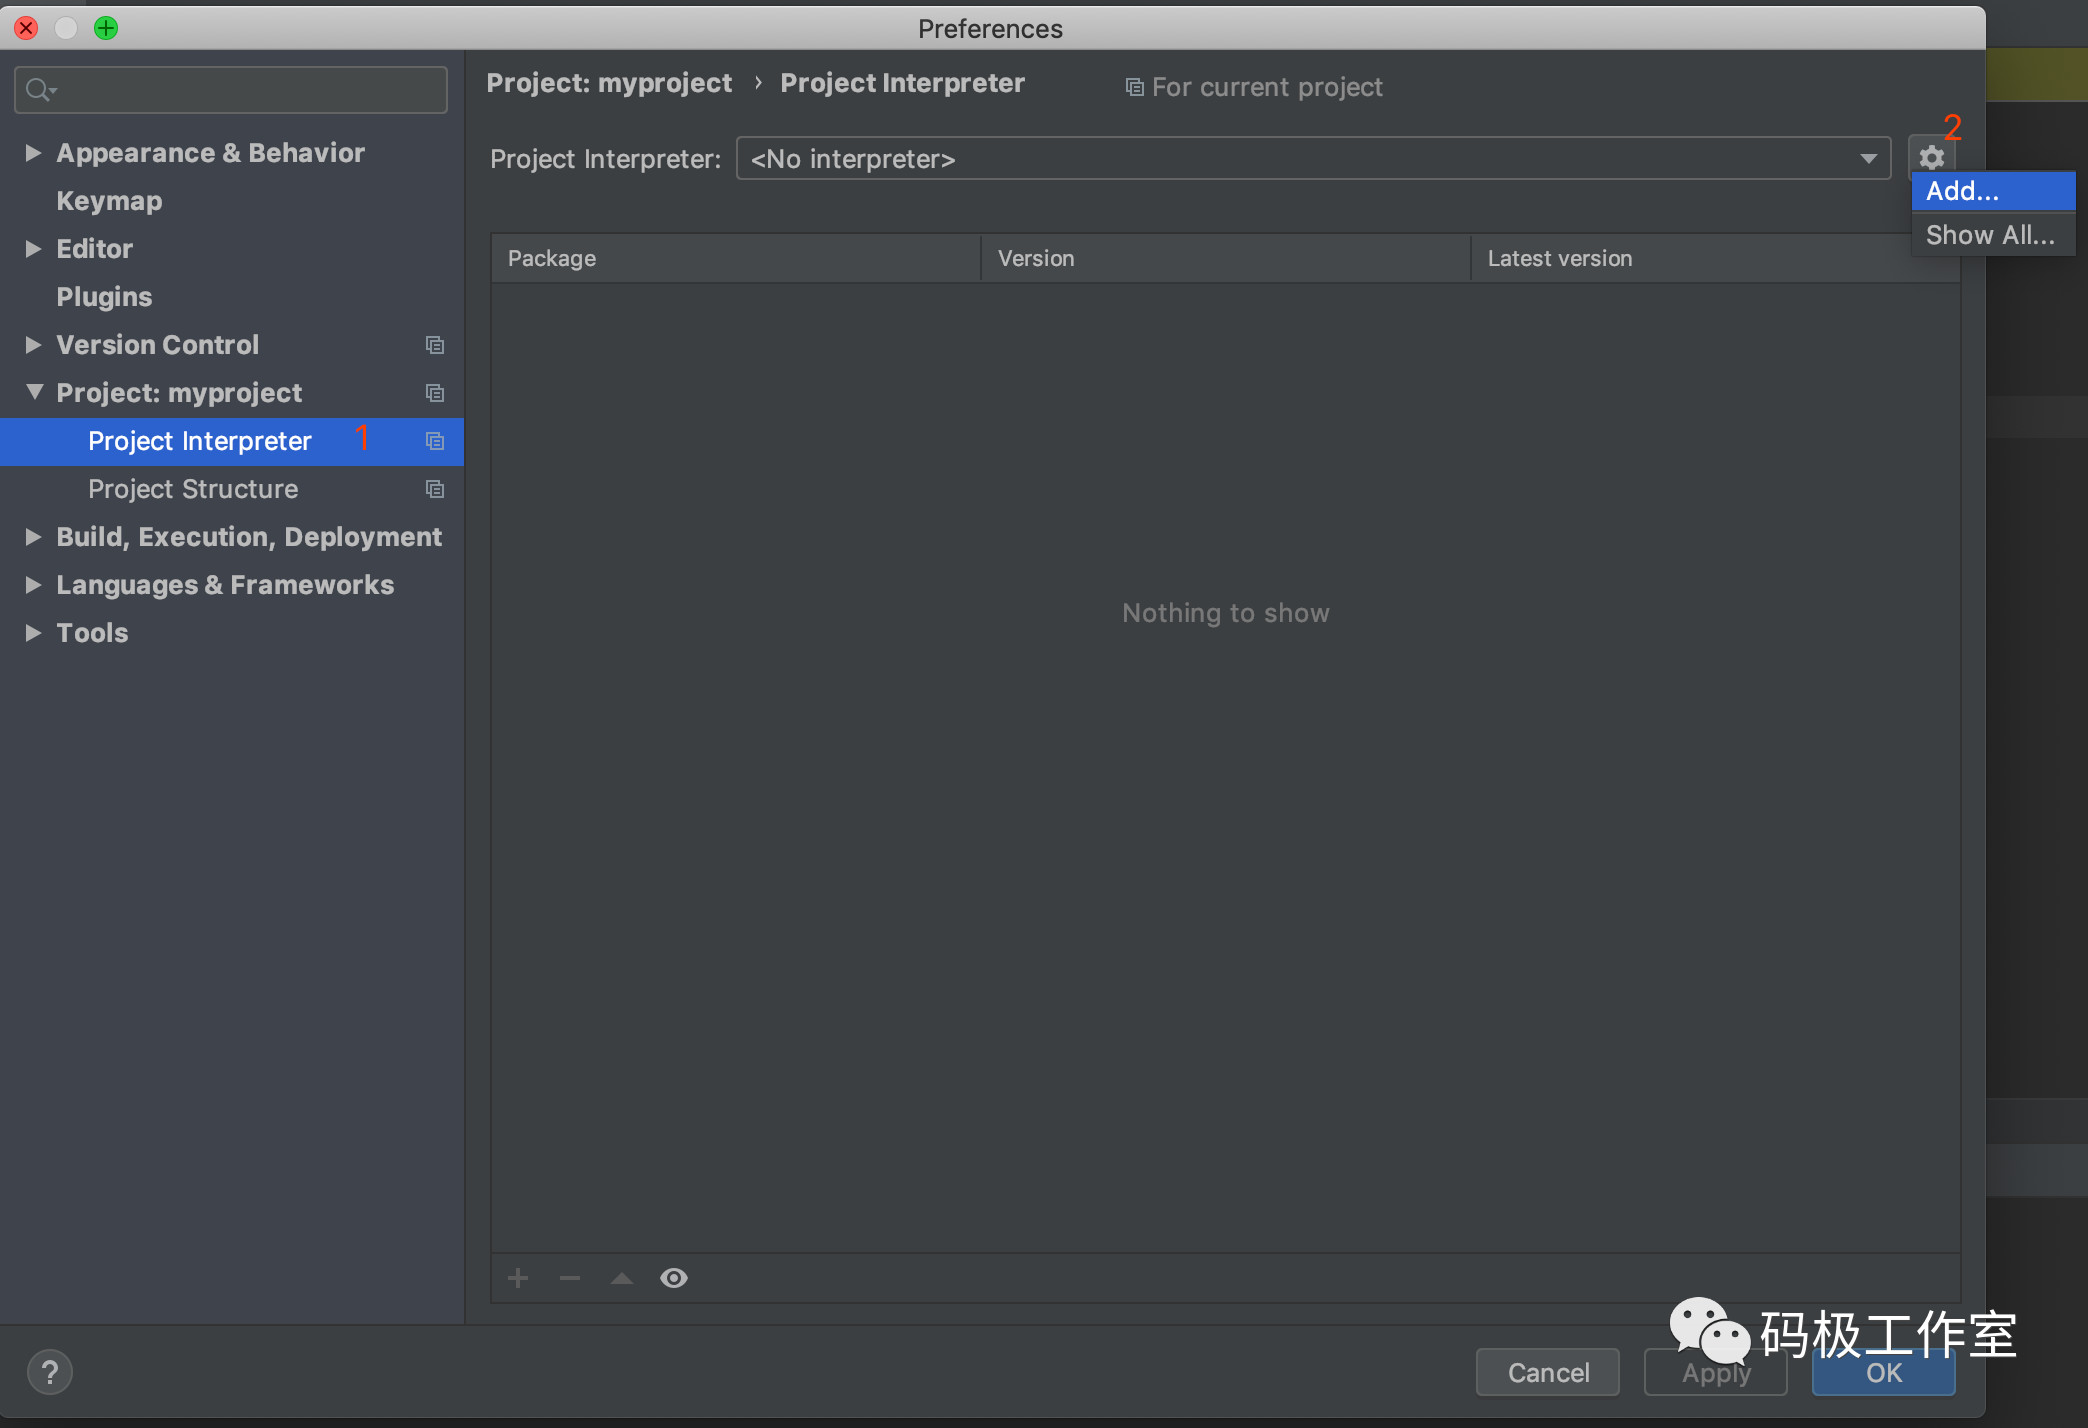Expand the Appearance & Behavior section
Image resolution: width=2088 pixels, height=1428 pixels.
[x=32, y=152]
